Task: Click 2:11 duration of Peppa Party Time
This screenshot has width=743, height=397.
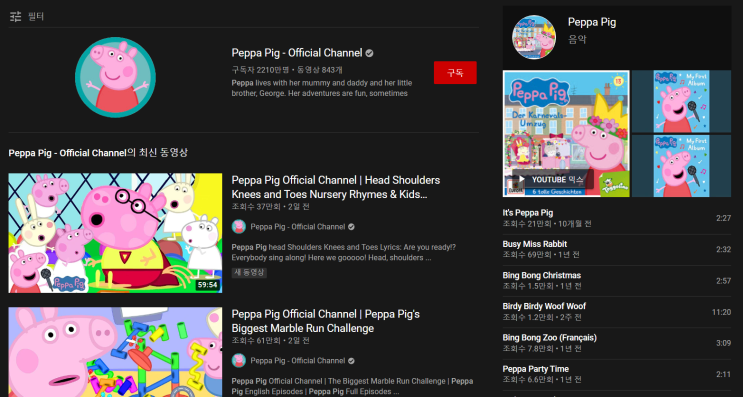Action: [723, 374]
